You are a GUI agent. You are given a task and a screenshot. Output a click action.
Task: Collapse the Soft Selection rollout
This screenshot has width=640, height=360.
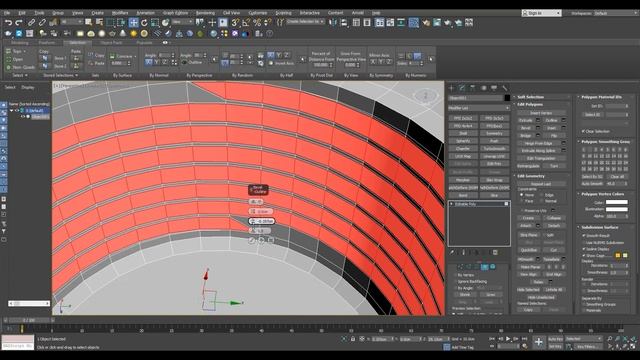(x=541, y=97)
